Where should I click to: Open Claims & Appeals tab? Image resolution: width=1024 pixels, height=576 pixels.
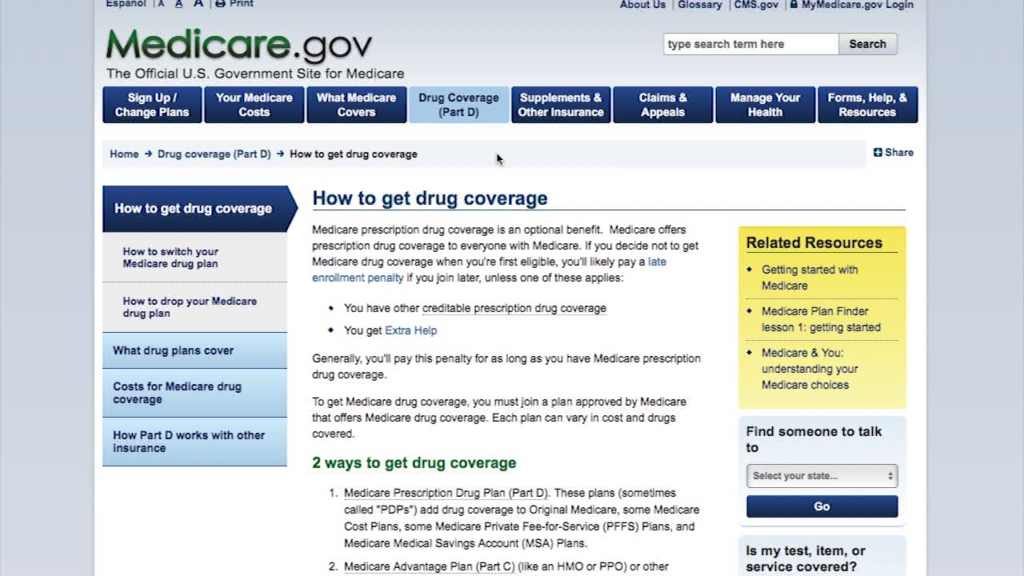(x=663, y=104)
